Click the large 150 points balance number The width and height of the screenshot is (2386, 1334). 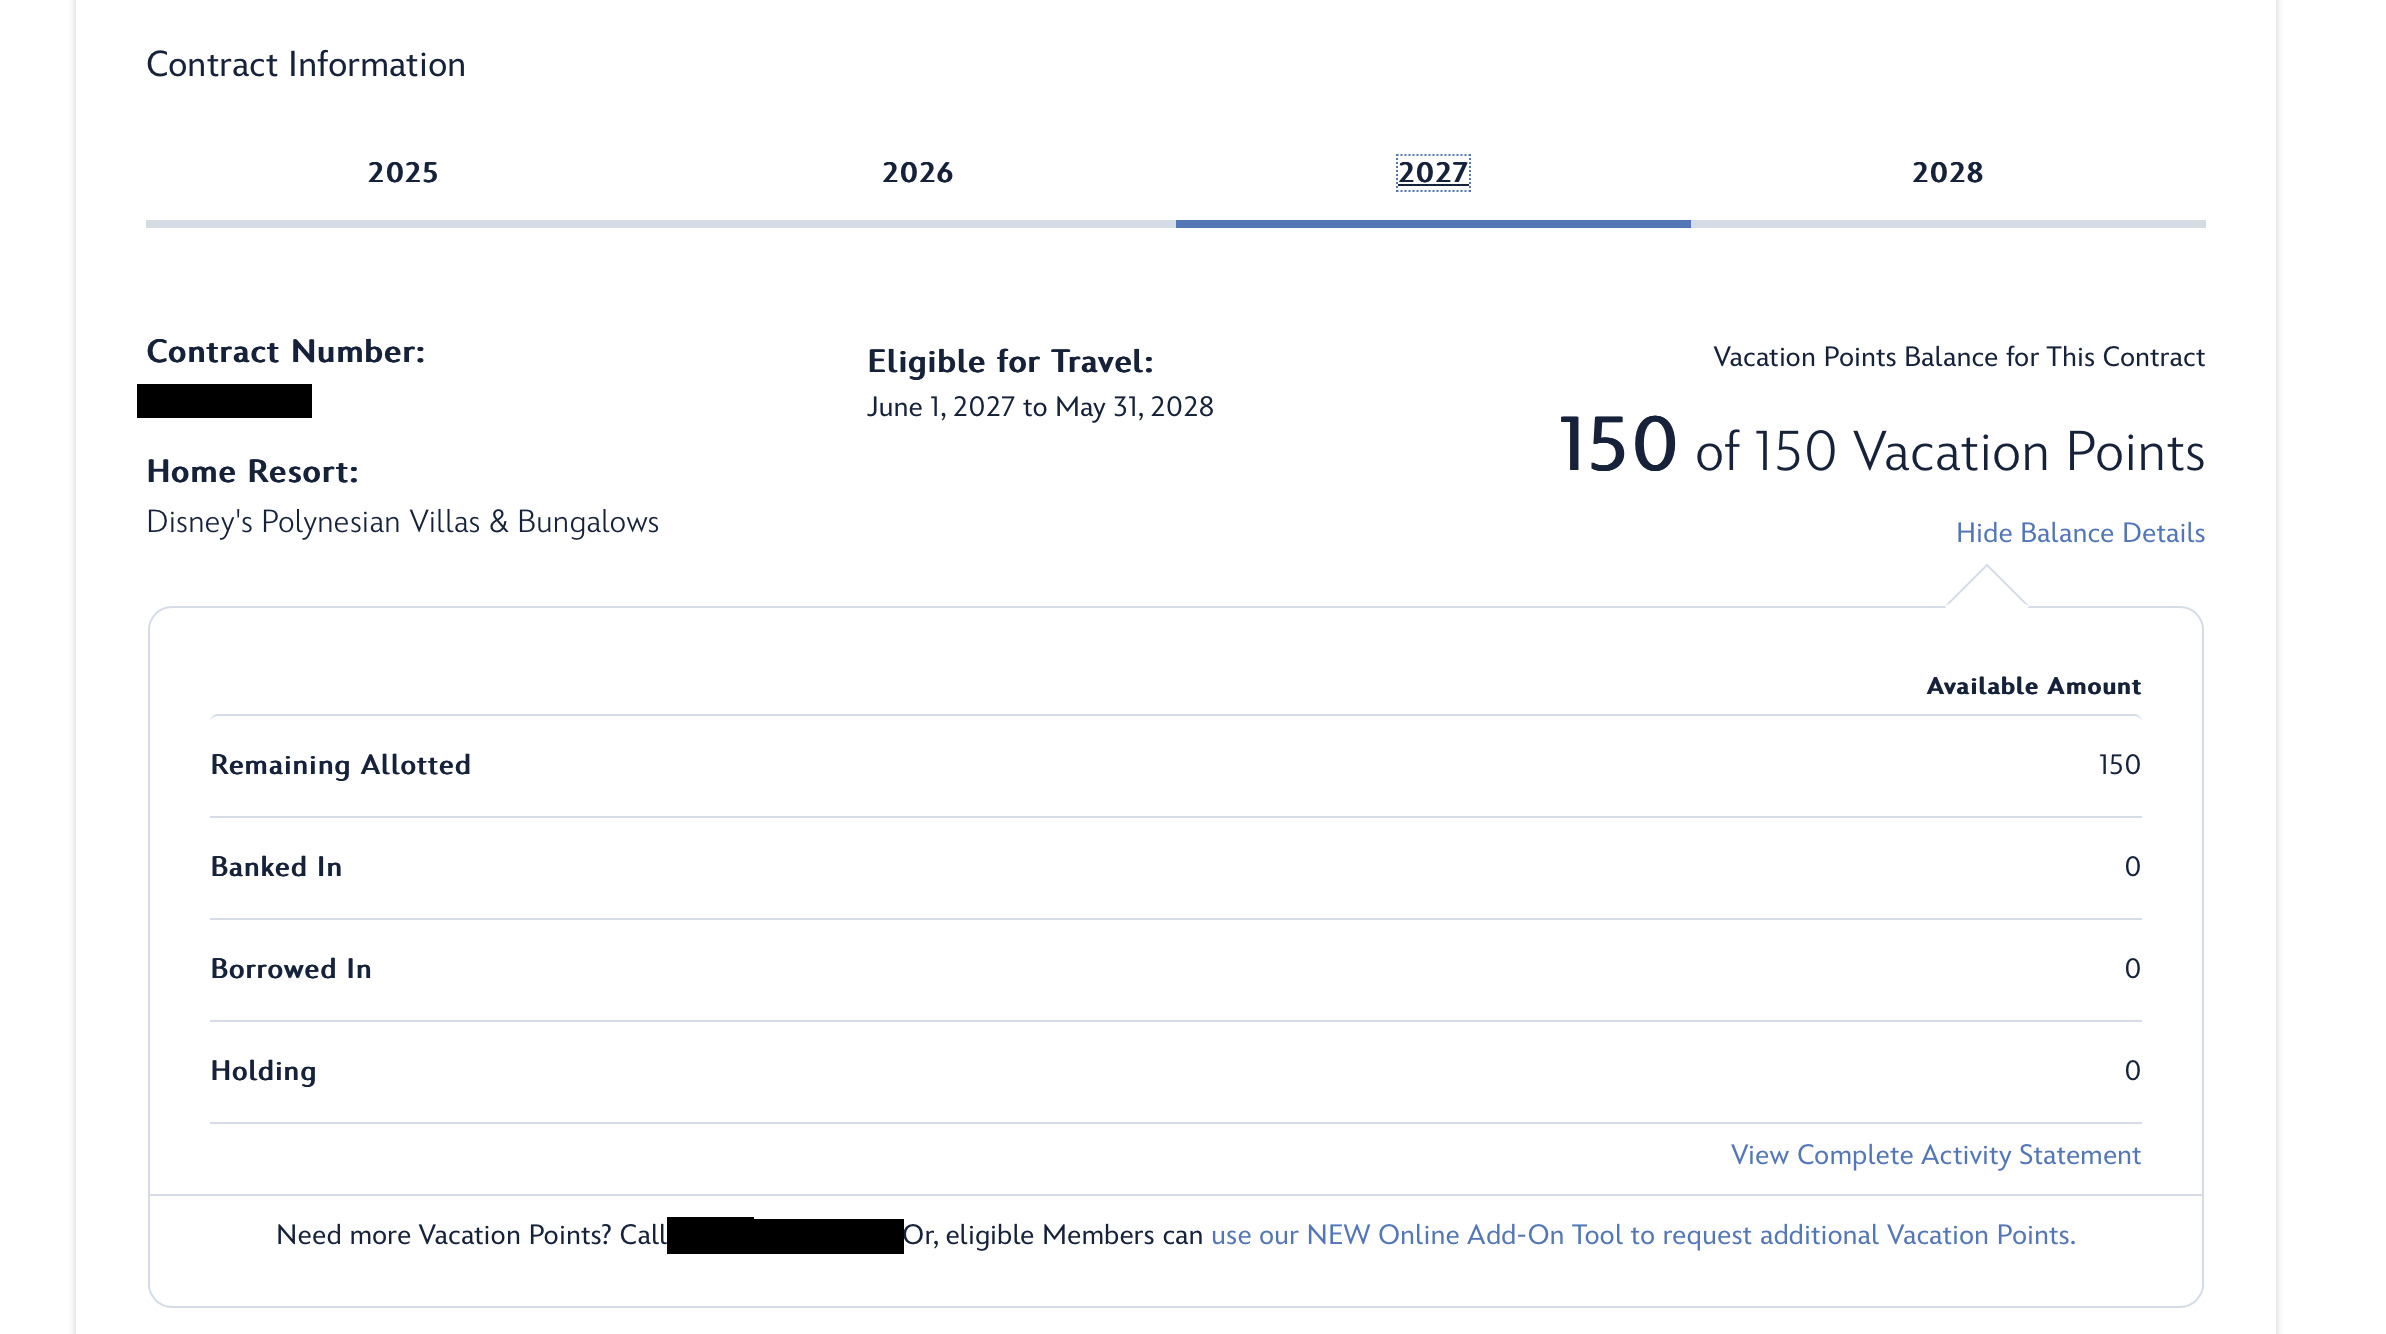(x=1617, y=445)
